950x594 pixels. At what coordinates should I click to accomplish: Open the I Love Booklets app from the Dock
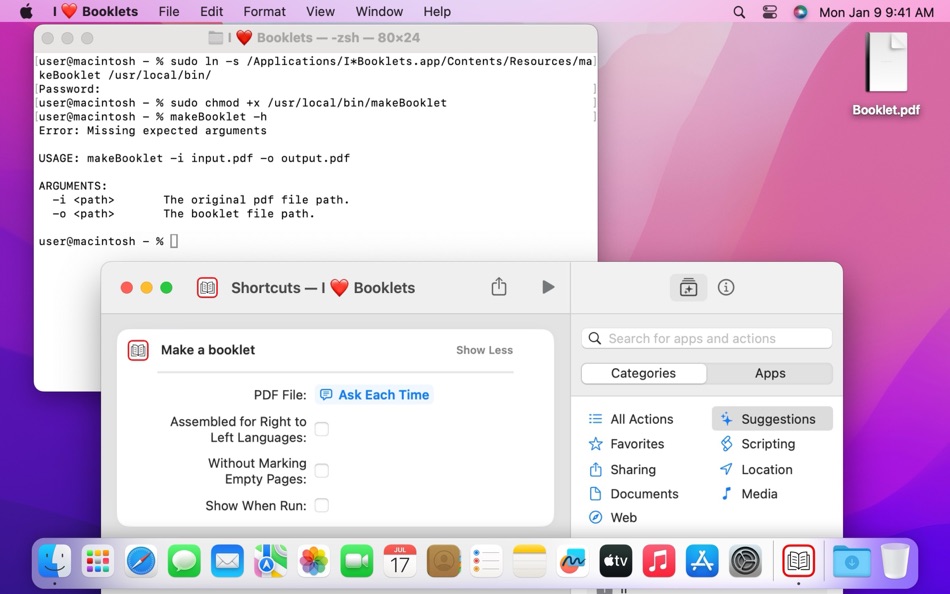click(797, 561)
